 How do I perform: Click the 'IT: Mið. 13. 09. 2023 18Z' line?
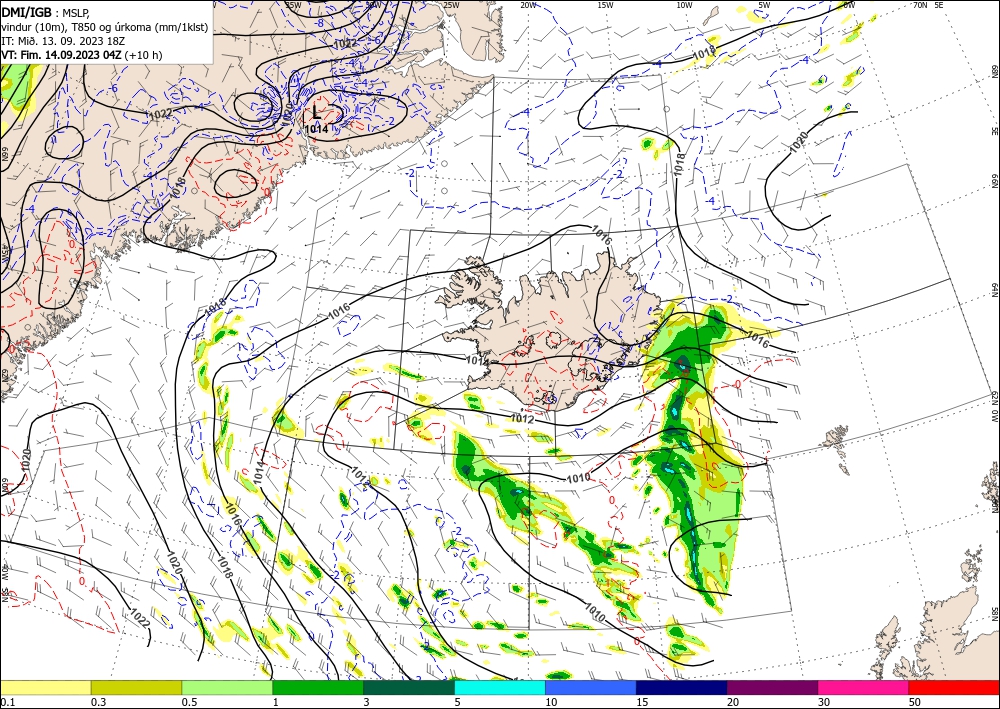pos(63,41)
